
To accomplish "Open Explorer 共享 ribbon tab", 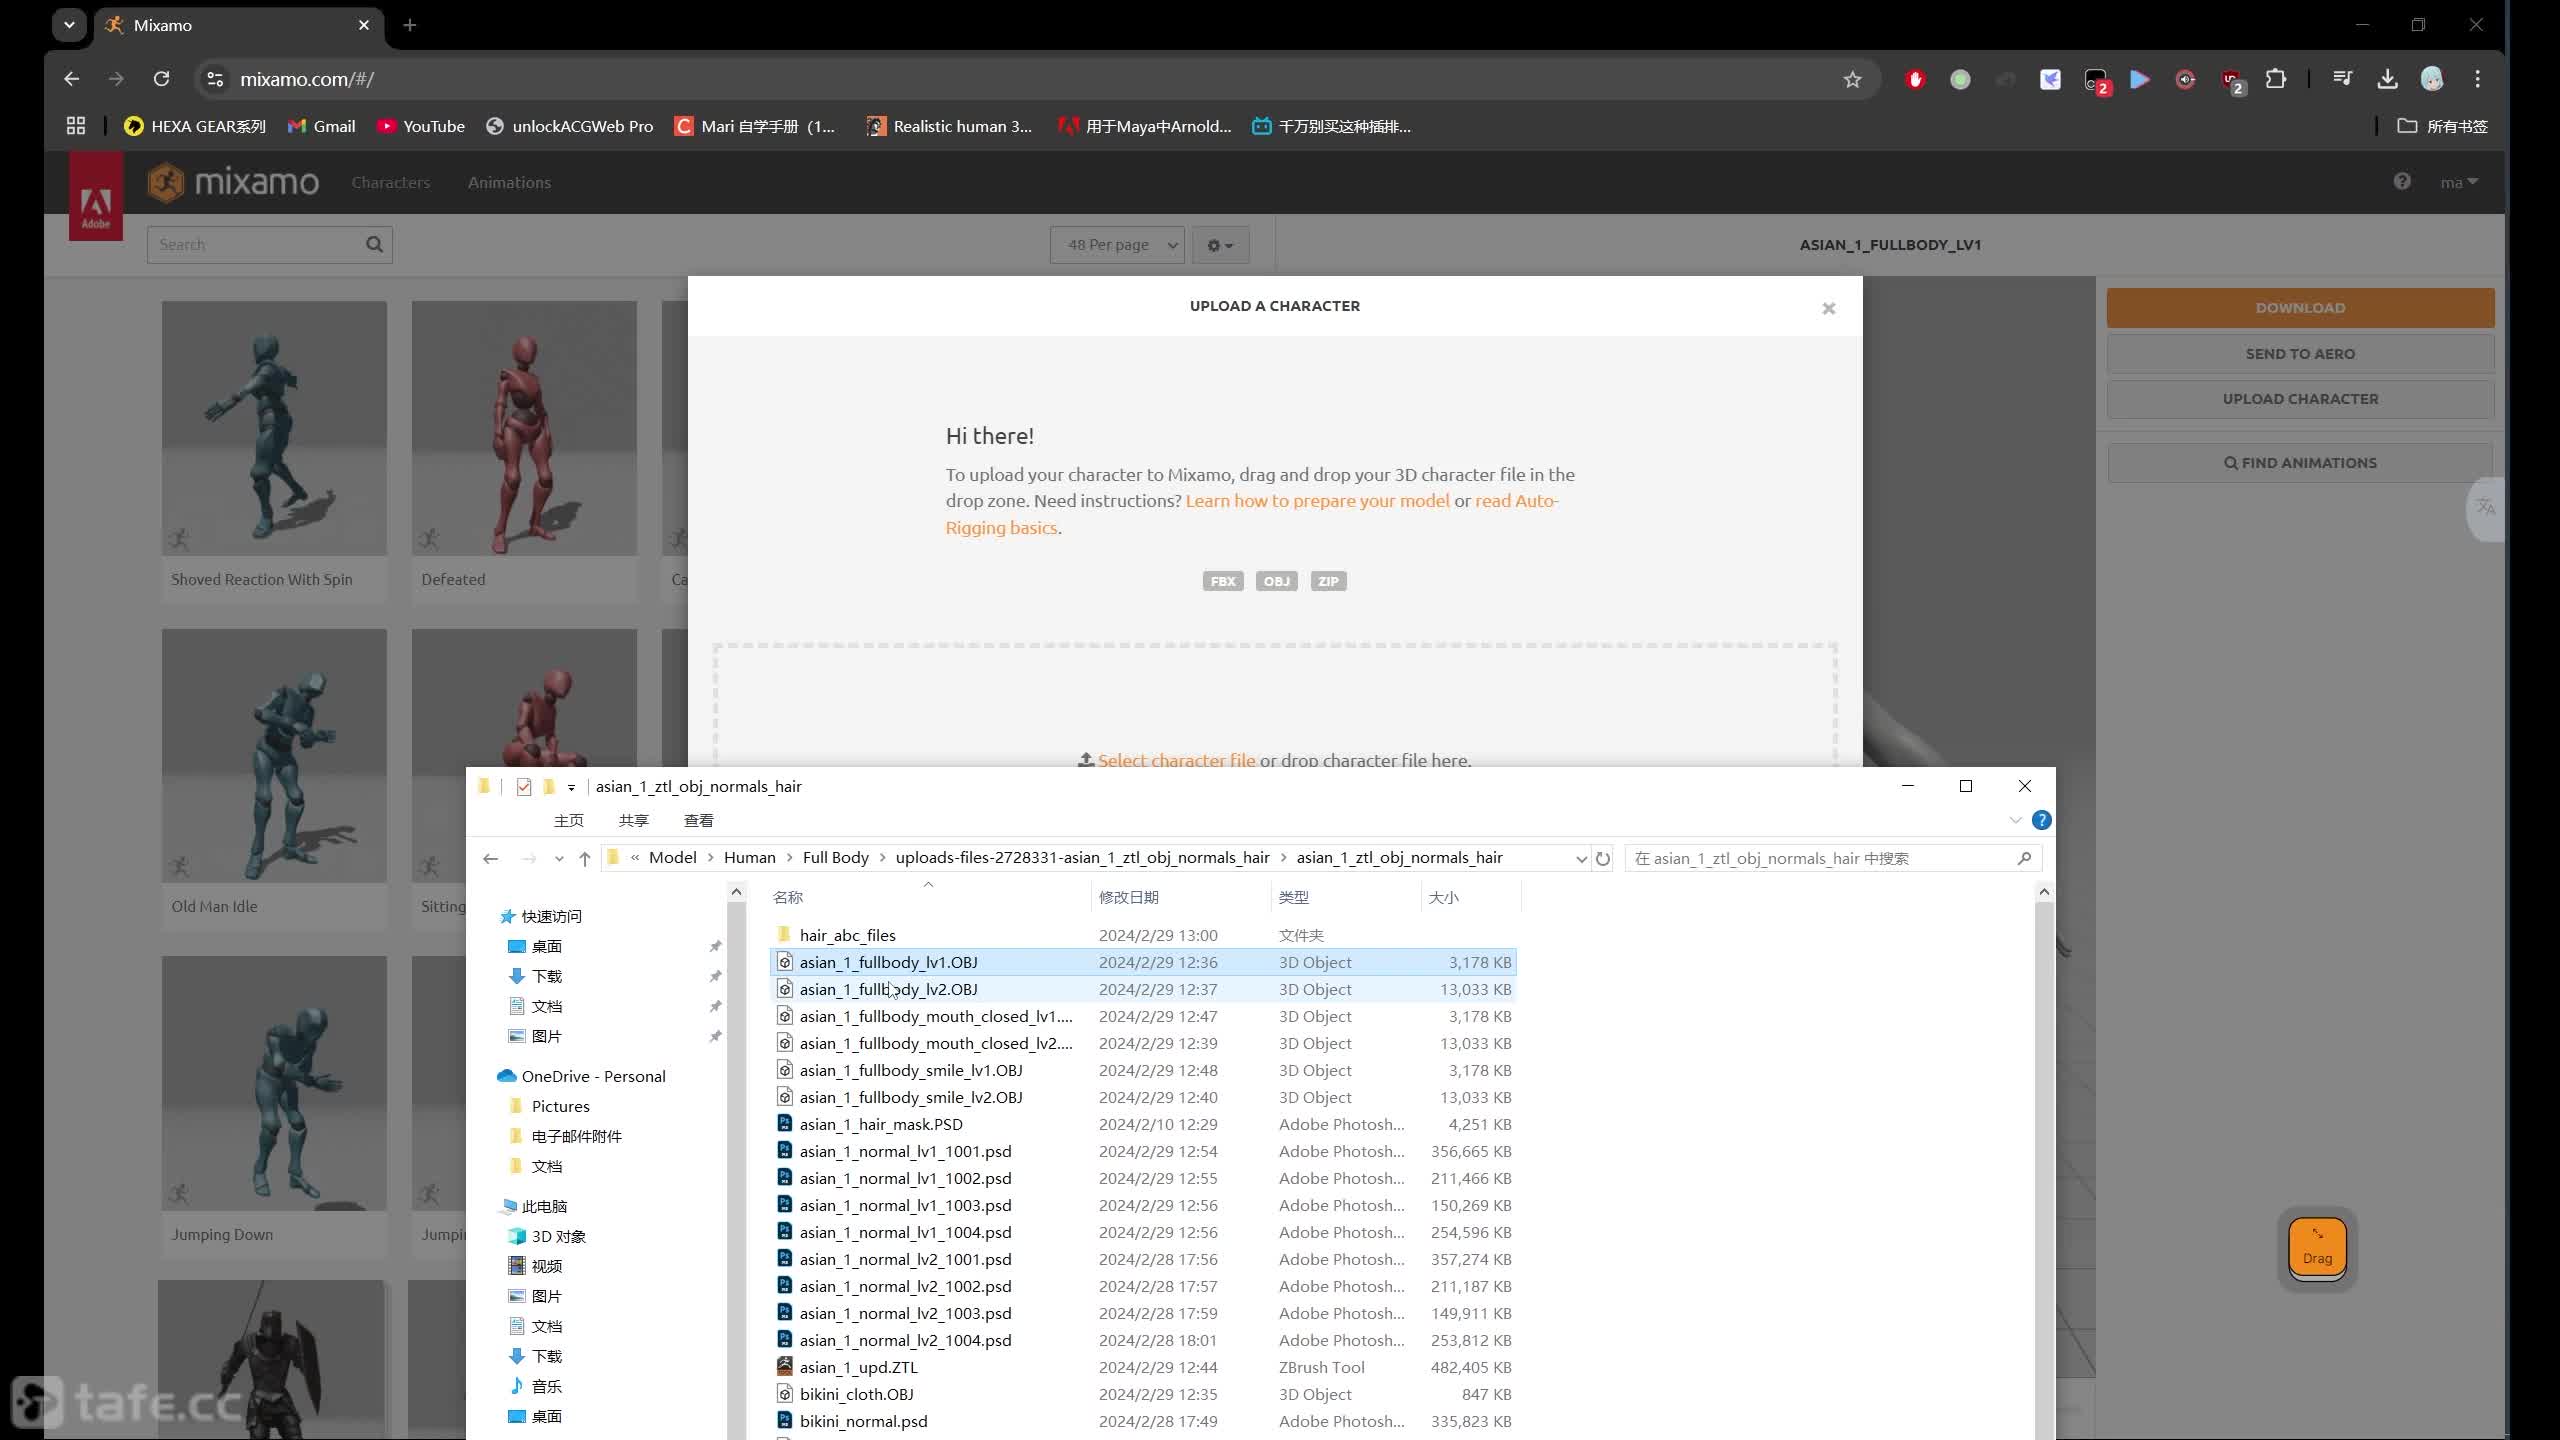I will point(633,820).
